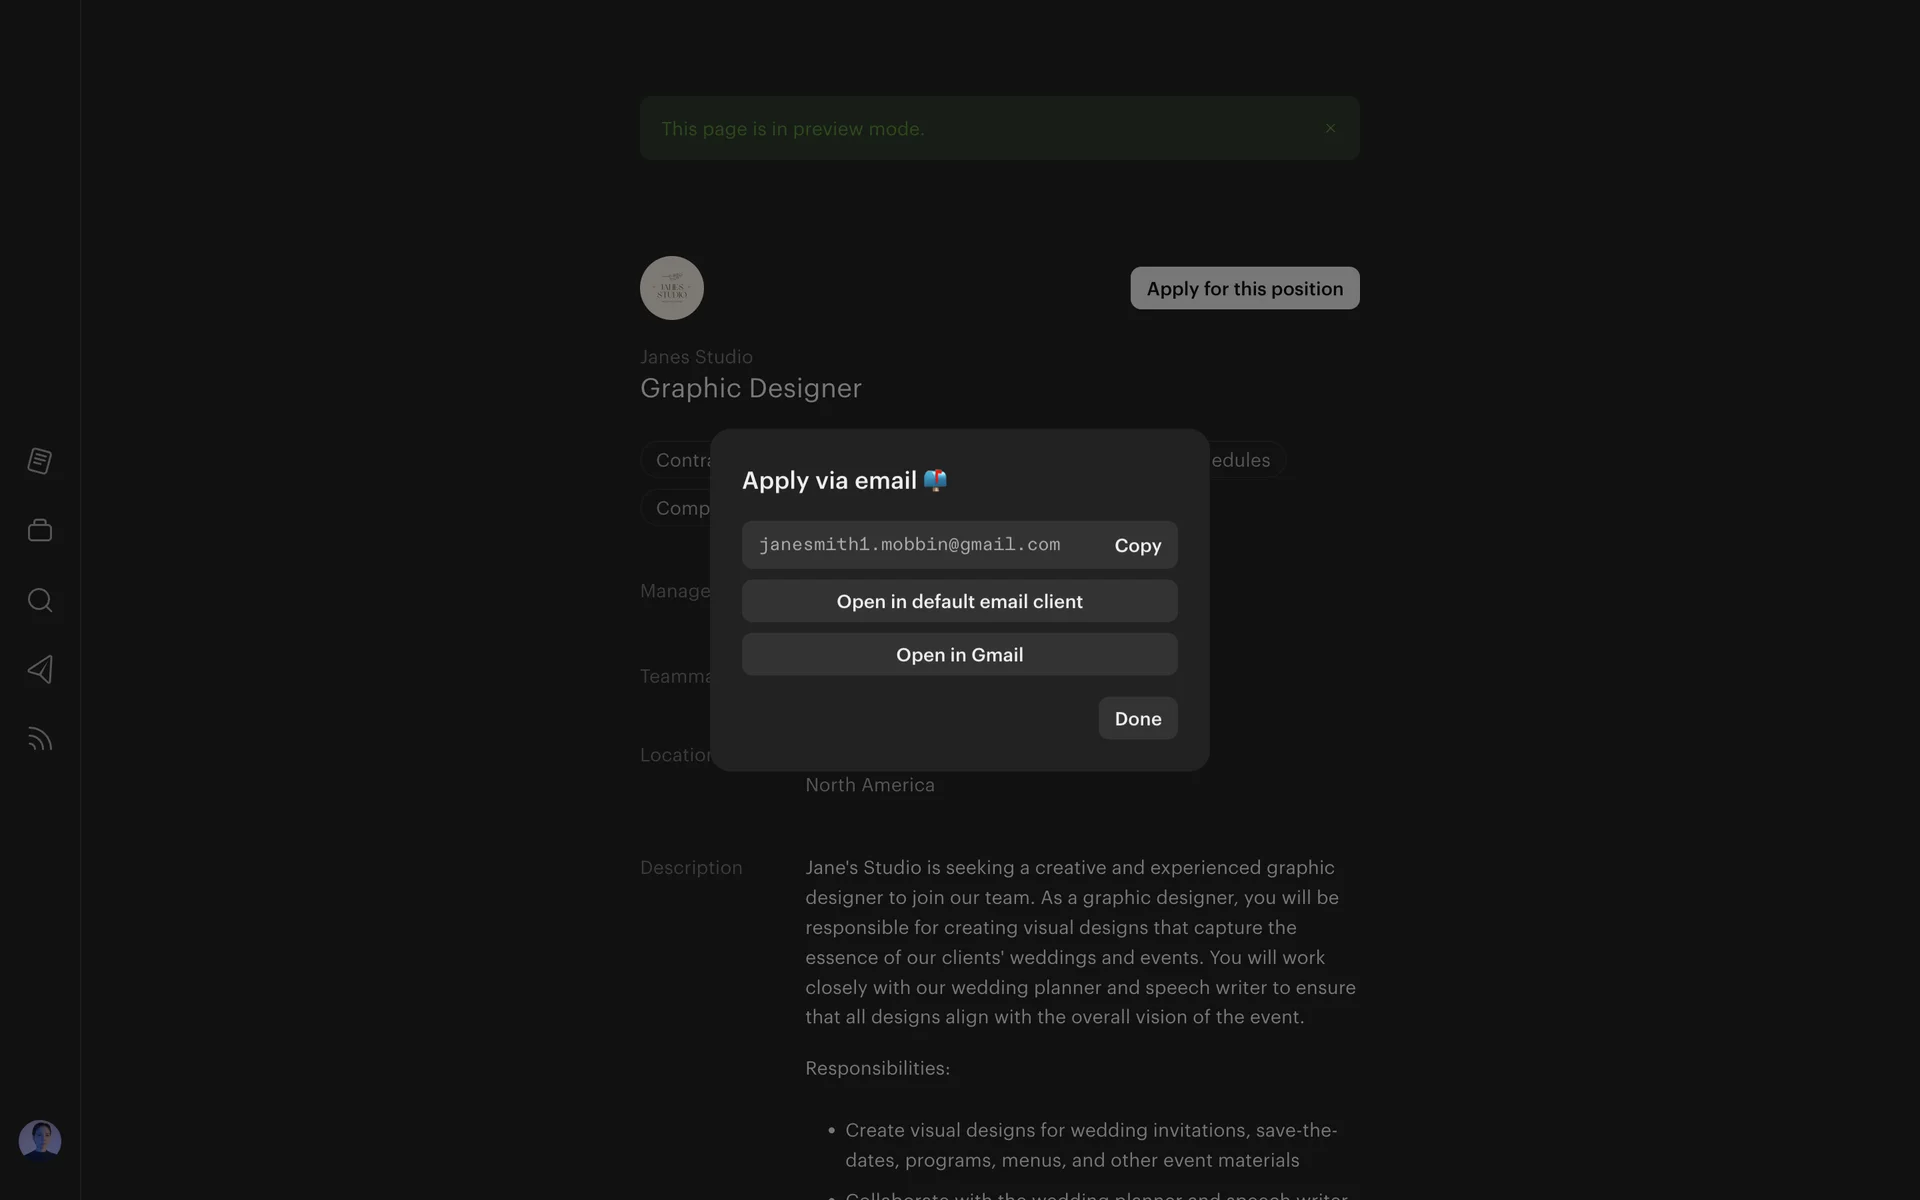Click the Janes Studio company name
The image size is (1920, 1200).
(x=696, y=357)
